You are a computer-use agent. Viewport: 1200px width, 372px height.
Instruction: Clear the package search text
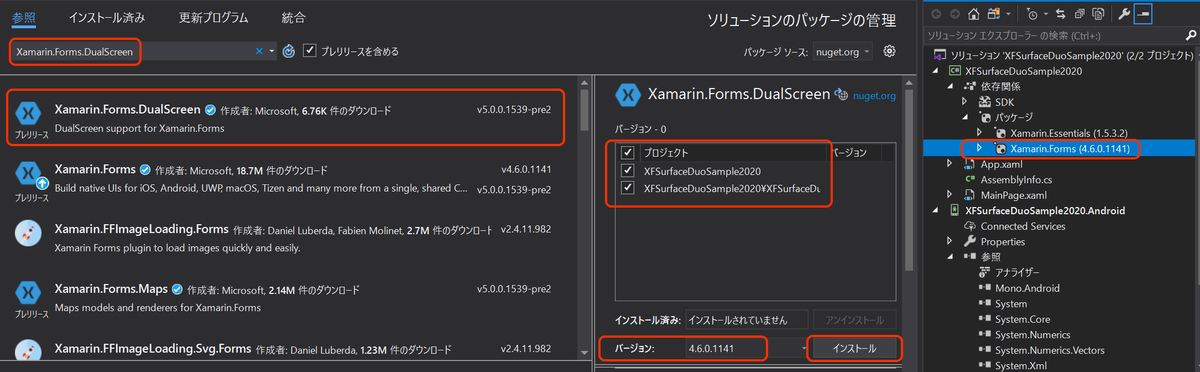point(260,50)
